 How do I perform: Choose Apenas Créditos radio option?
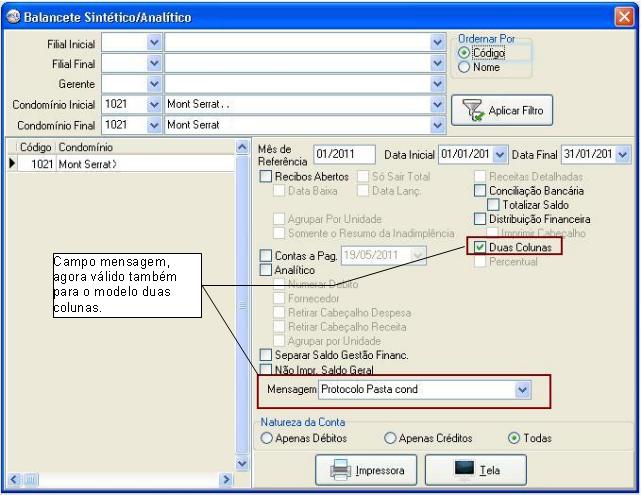tap(390, 438)
